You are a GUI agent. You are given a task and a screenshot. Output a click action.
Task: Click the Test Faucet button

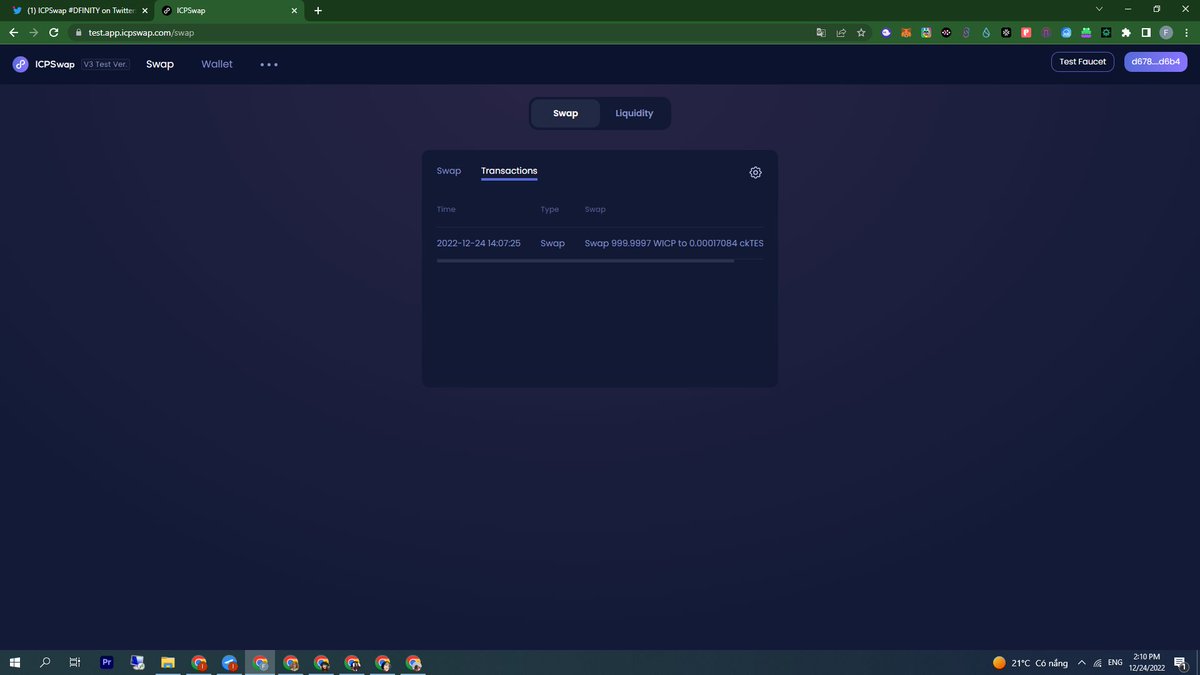tap(1083, 62)
